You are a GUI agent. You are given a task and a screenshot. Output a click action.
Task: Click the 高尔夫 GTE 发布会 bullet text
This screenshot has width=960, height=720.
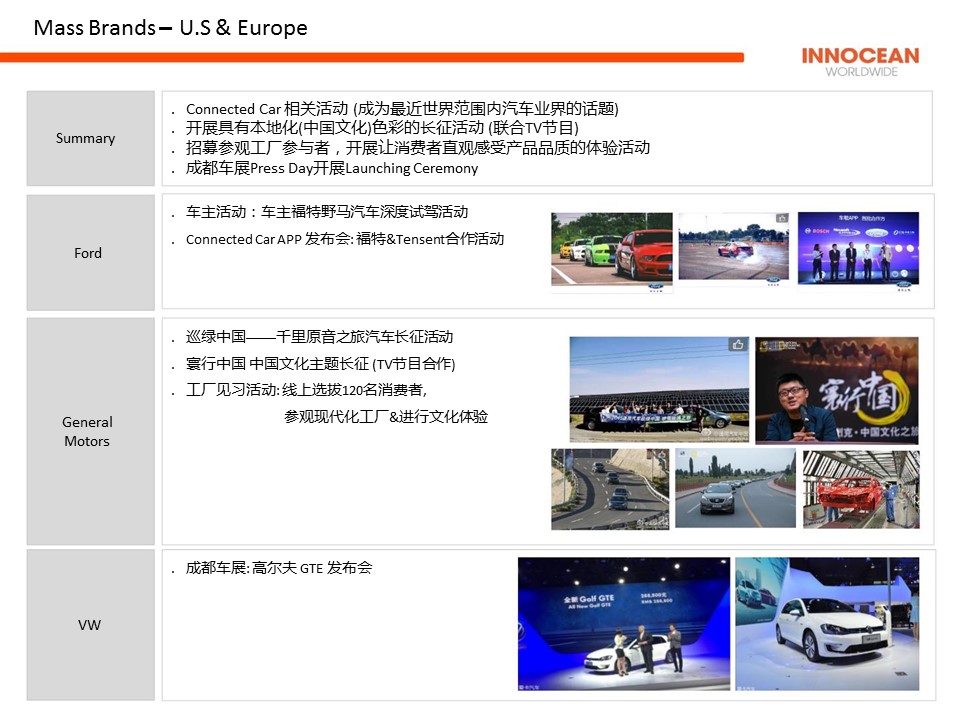coord(278,568)
